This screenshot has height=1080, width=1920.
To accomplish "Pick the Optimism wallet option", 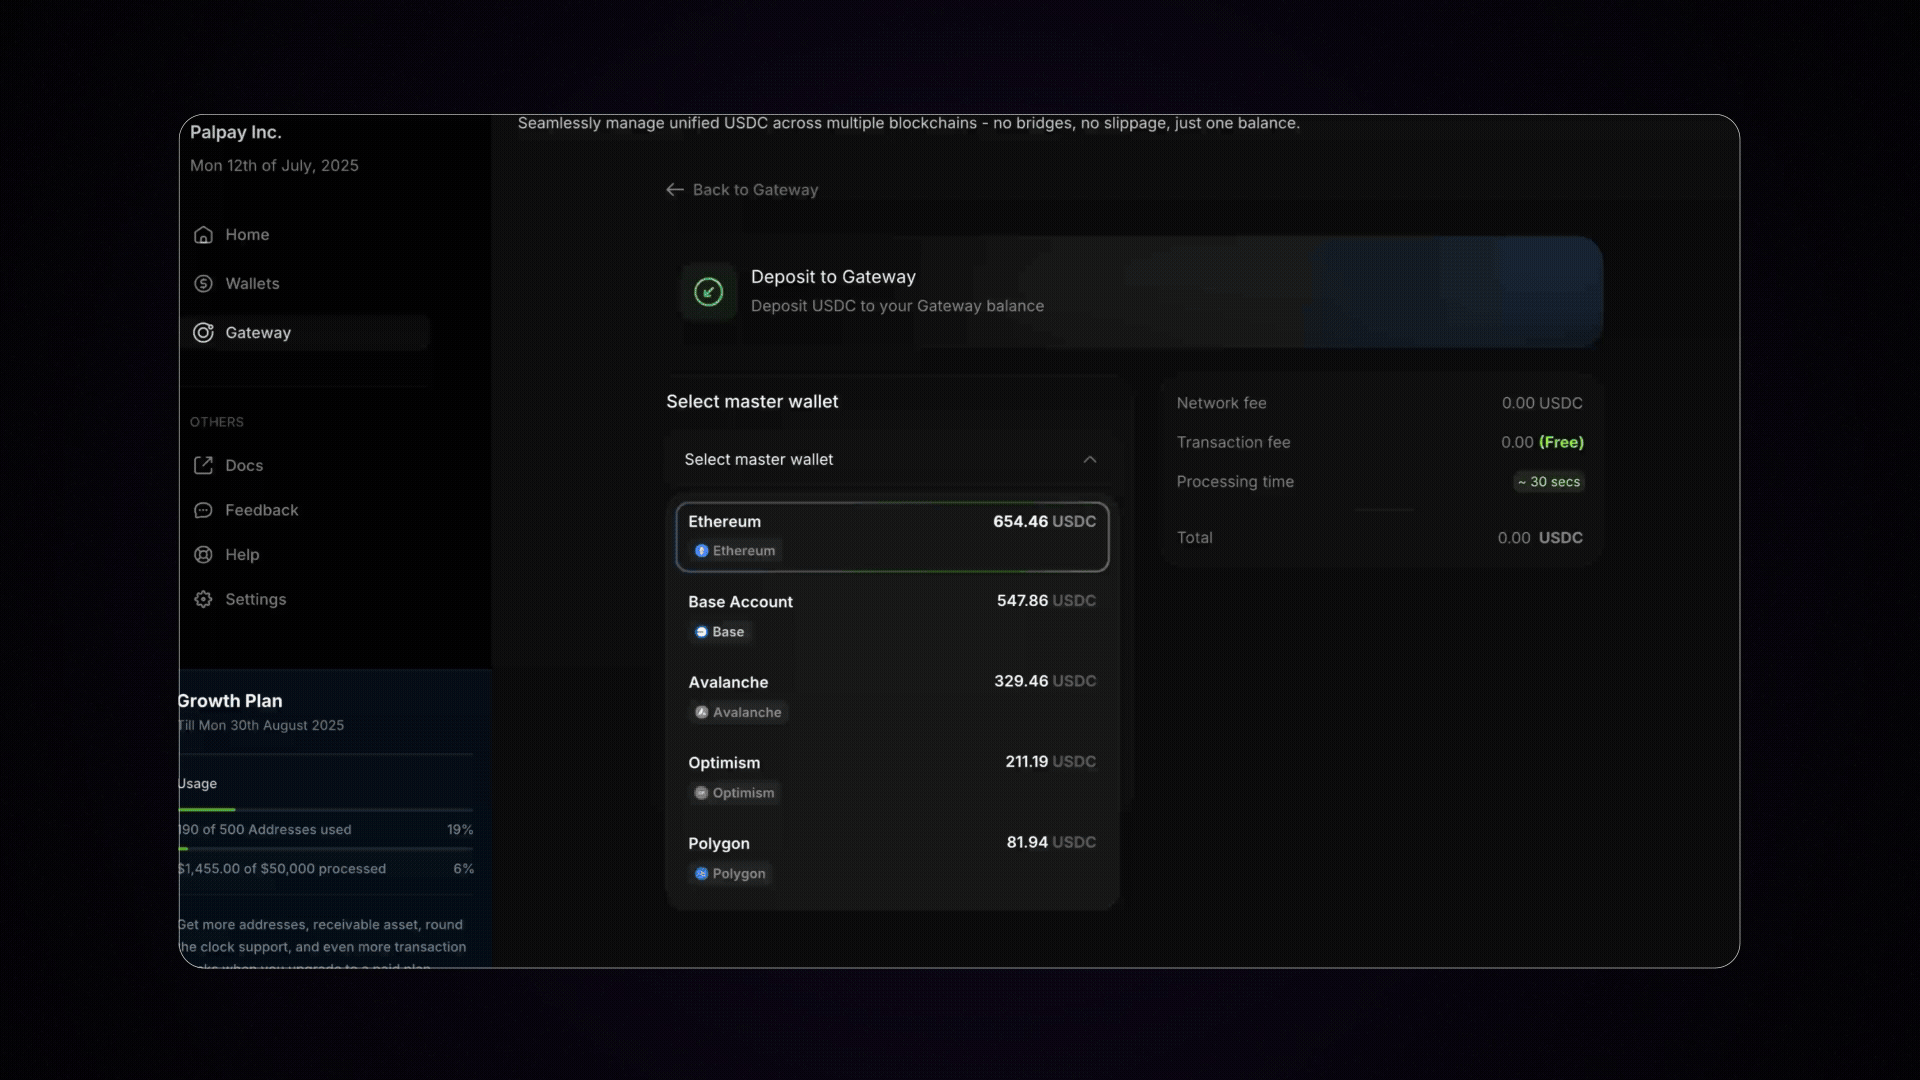I will pyautogui.click(x=892, y=778).
